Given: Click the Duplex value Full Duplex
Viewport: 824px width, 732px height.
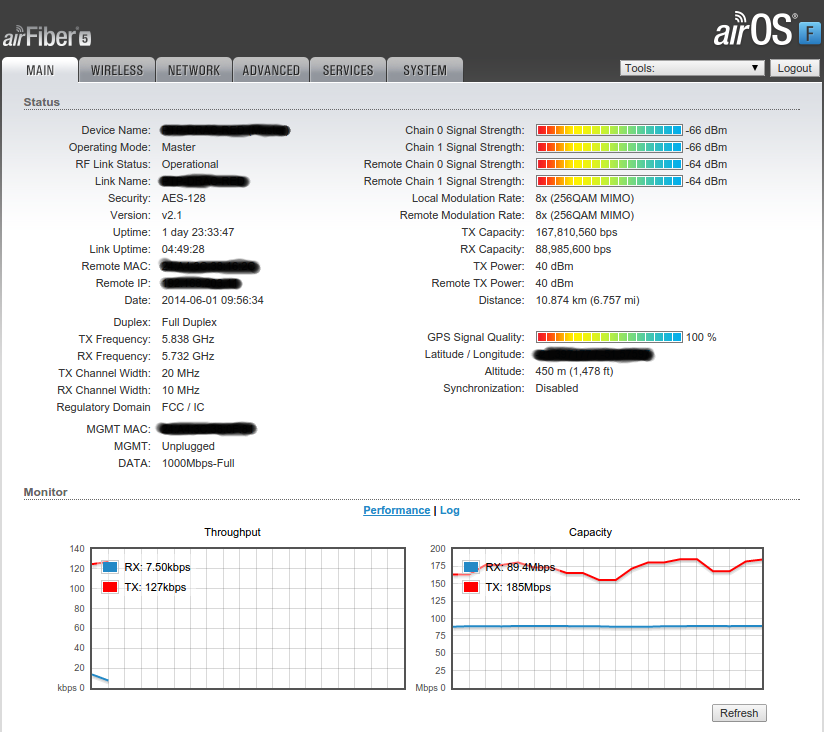Looking at the screenshot, I should (189, 322).
